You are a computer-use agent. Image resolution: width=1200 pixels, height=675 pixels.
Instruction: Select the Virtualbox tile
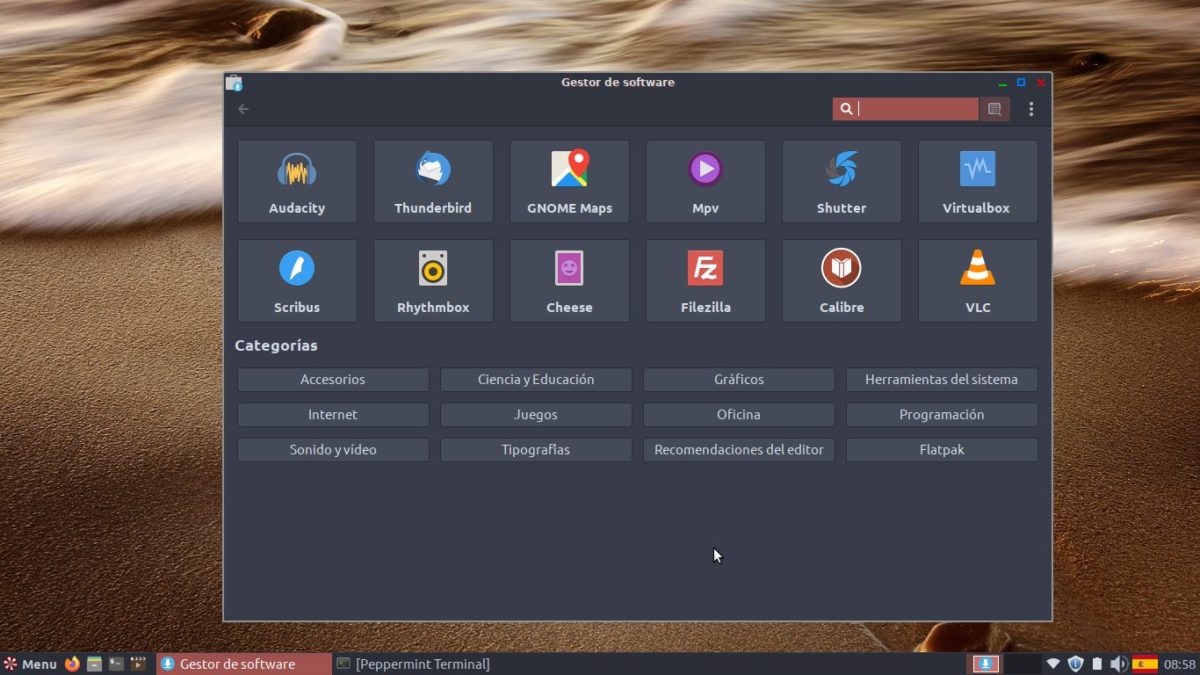pos(977,181)
